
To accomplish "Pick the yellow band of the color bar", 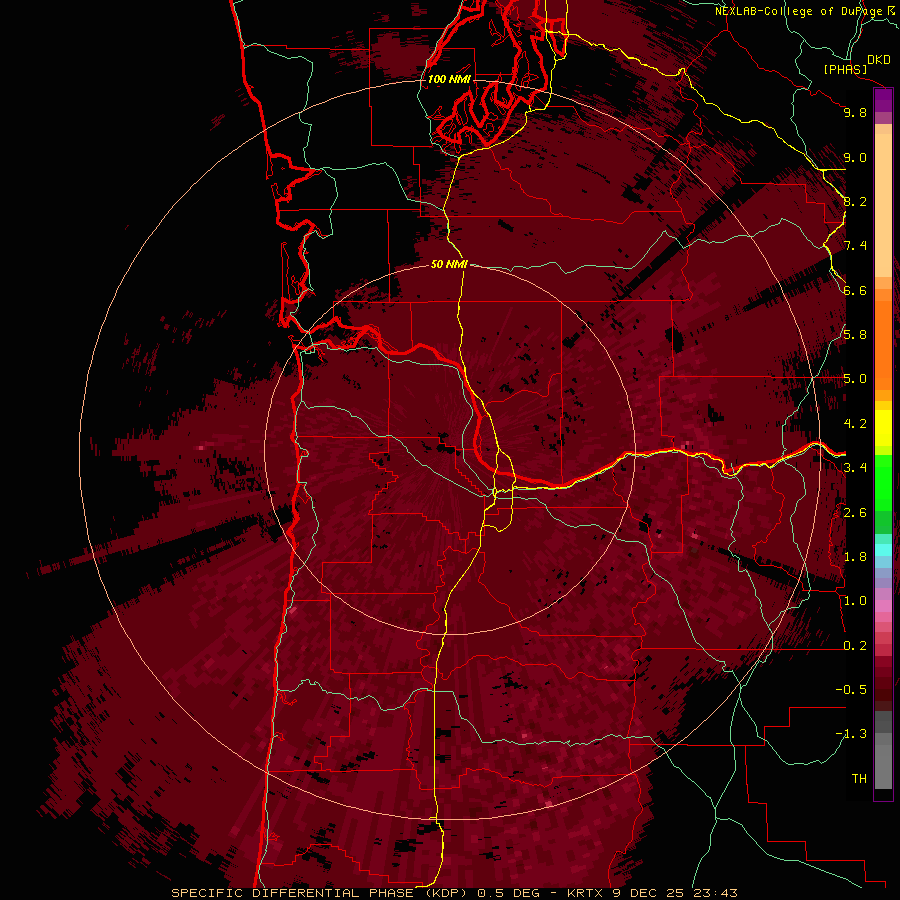I will pos(883,428).
